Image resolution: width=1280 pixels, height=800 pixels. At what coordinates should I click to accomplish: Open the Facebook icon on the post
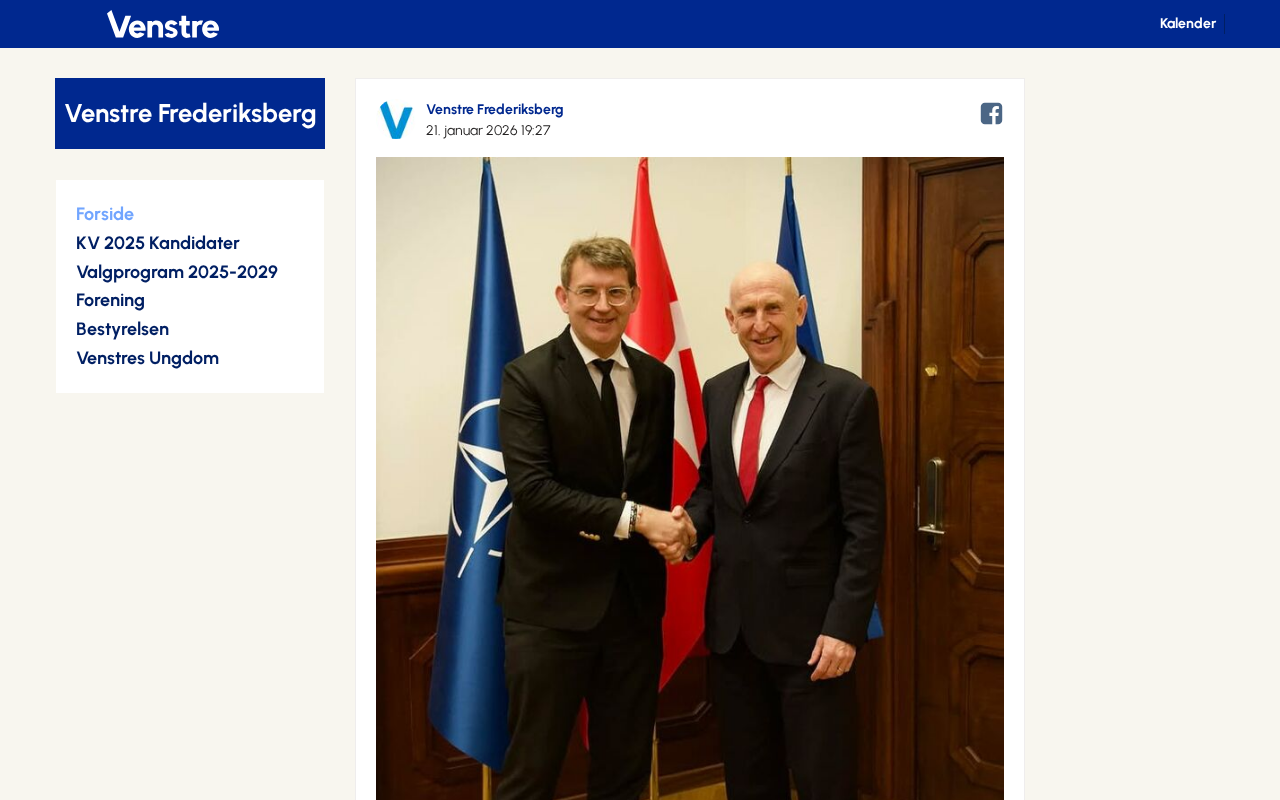(x=991, y=114)
